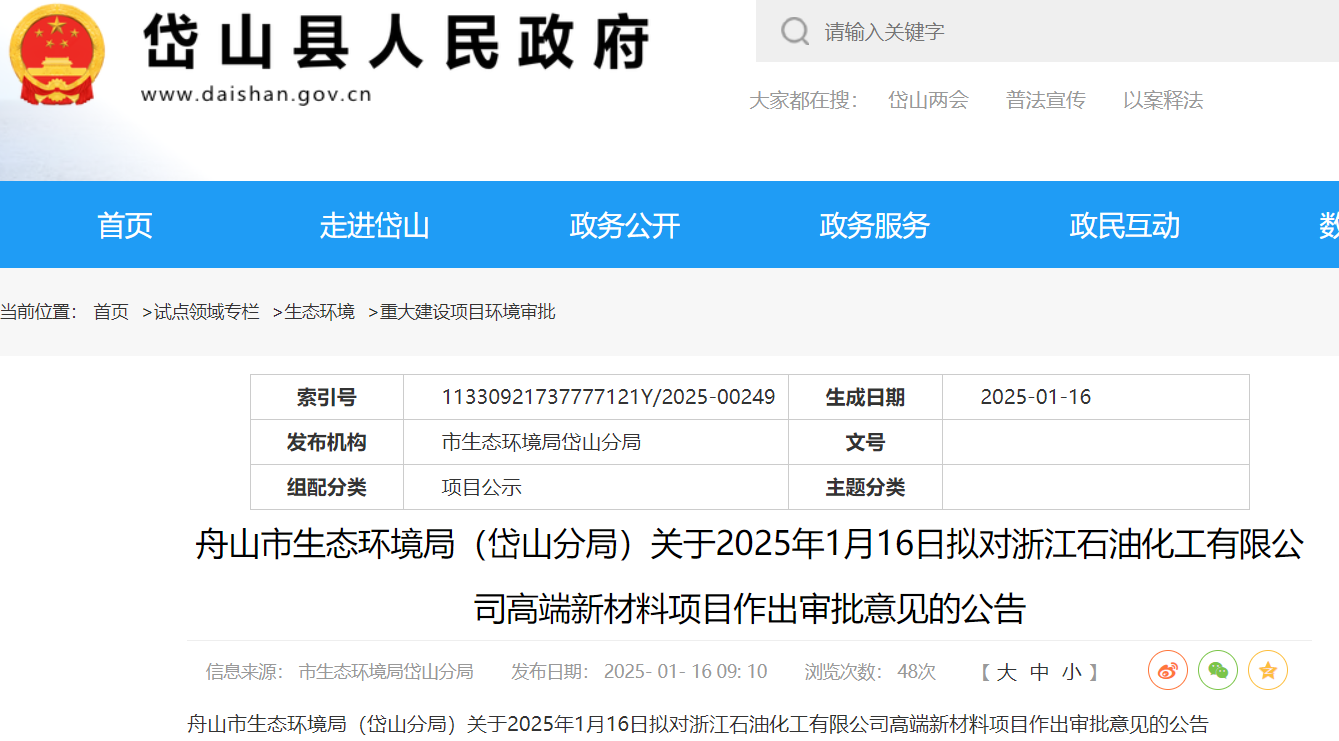Click the index number 11330921737777121Y/2025-00249

pyautogui.click(x=608, y=397)
